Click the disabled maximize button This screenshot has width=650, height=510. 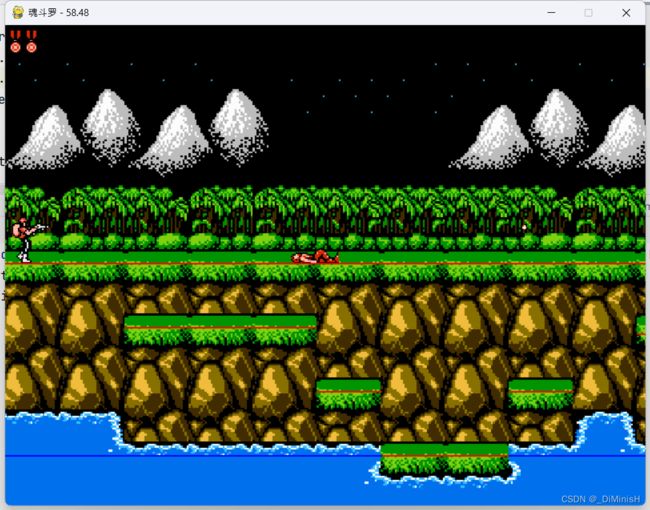pos(588,13)
